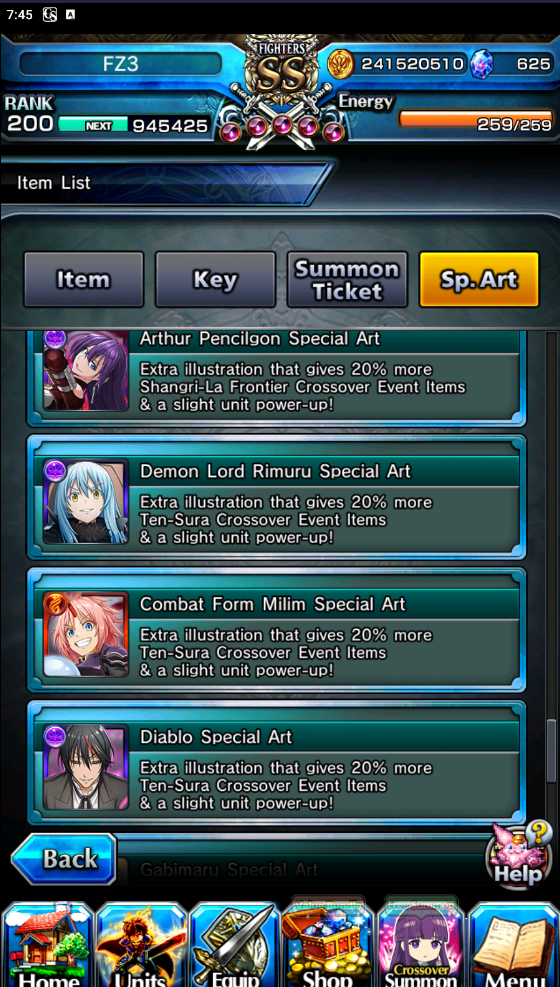Viewport: 560px width, 987px height.
Task: Switch to the Item tab
Action: coord(84,279)
